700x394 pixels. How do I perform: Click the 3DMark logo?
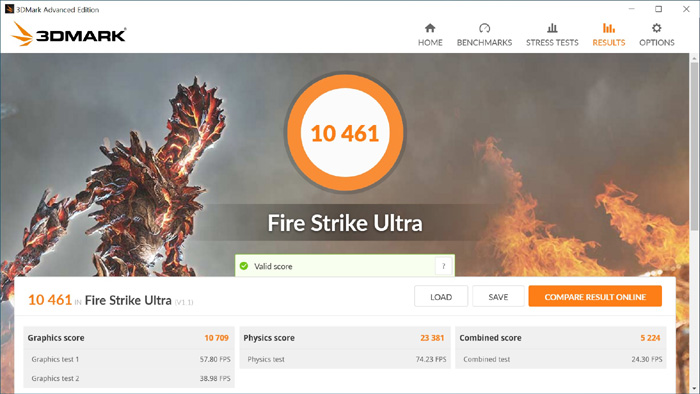coord(68,34)
